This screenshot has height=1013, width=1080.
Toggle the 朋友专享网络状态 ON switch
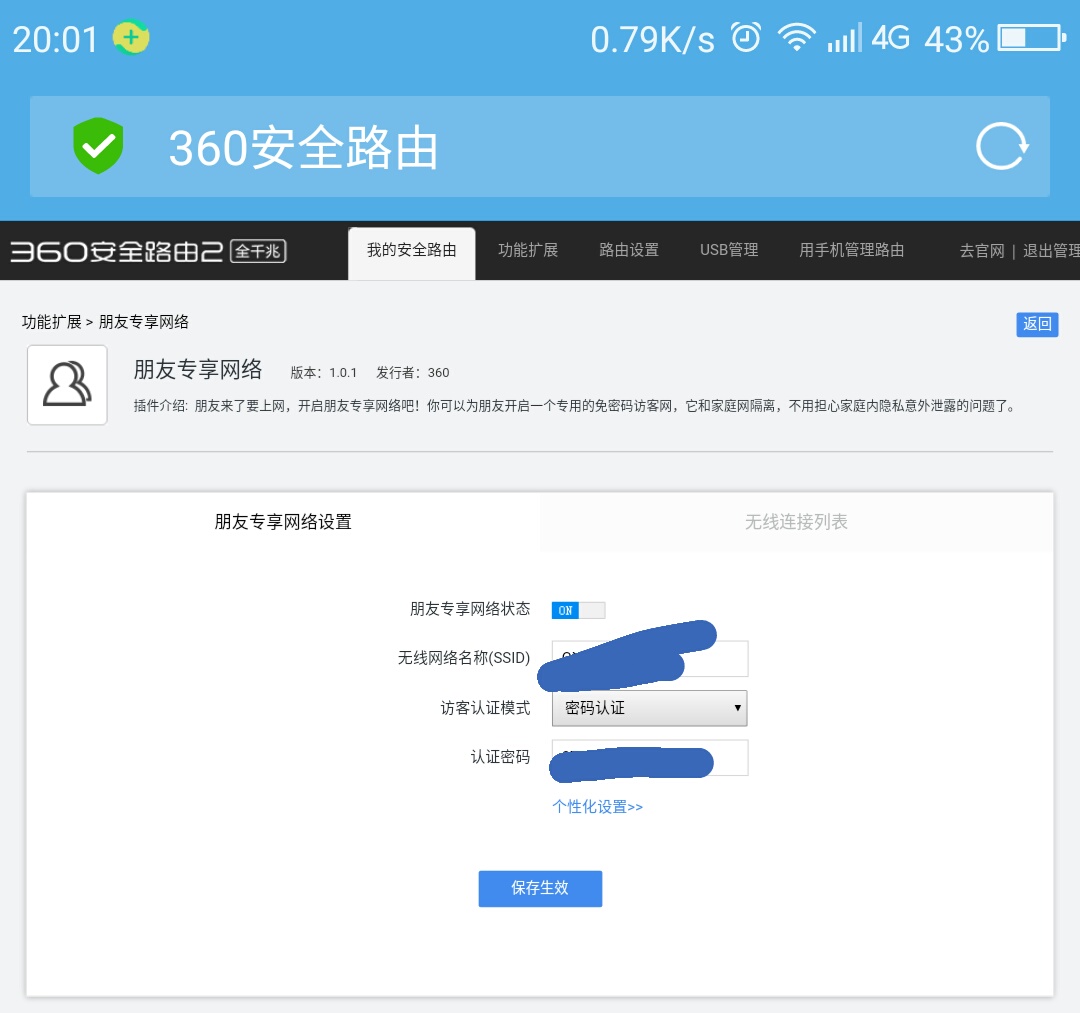coord(578,610)
